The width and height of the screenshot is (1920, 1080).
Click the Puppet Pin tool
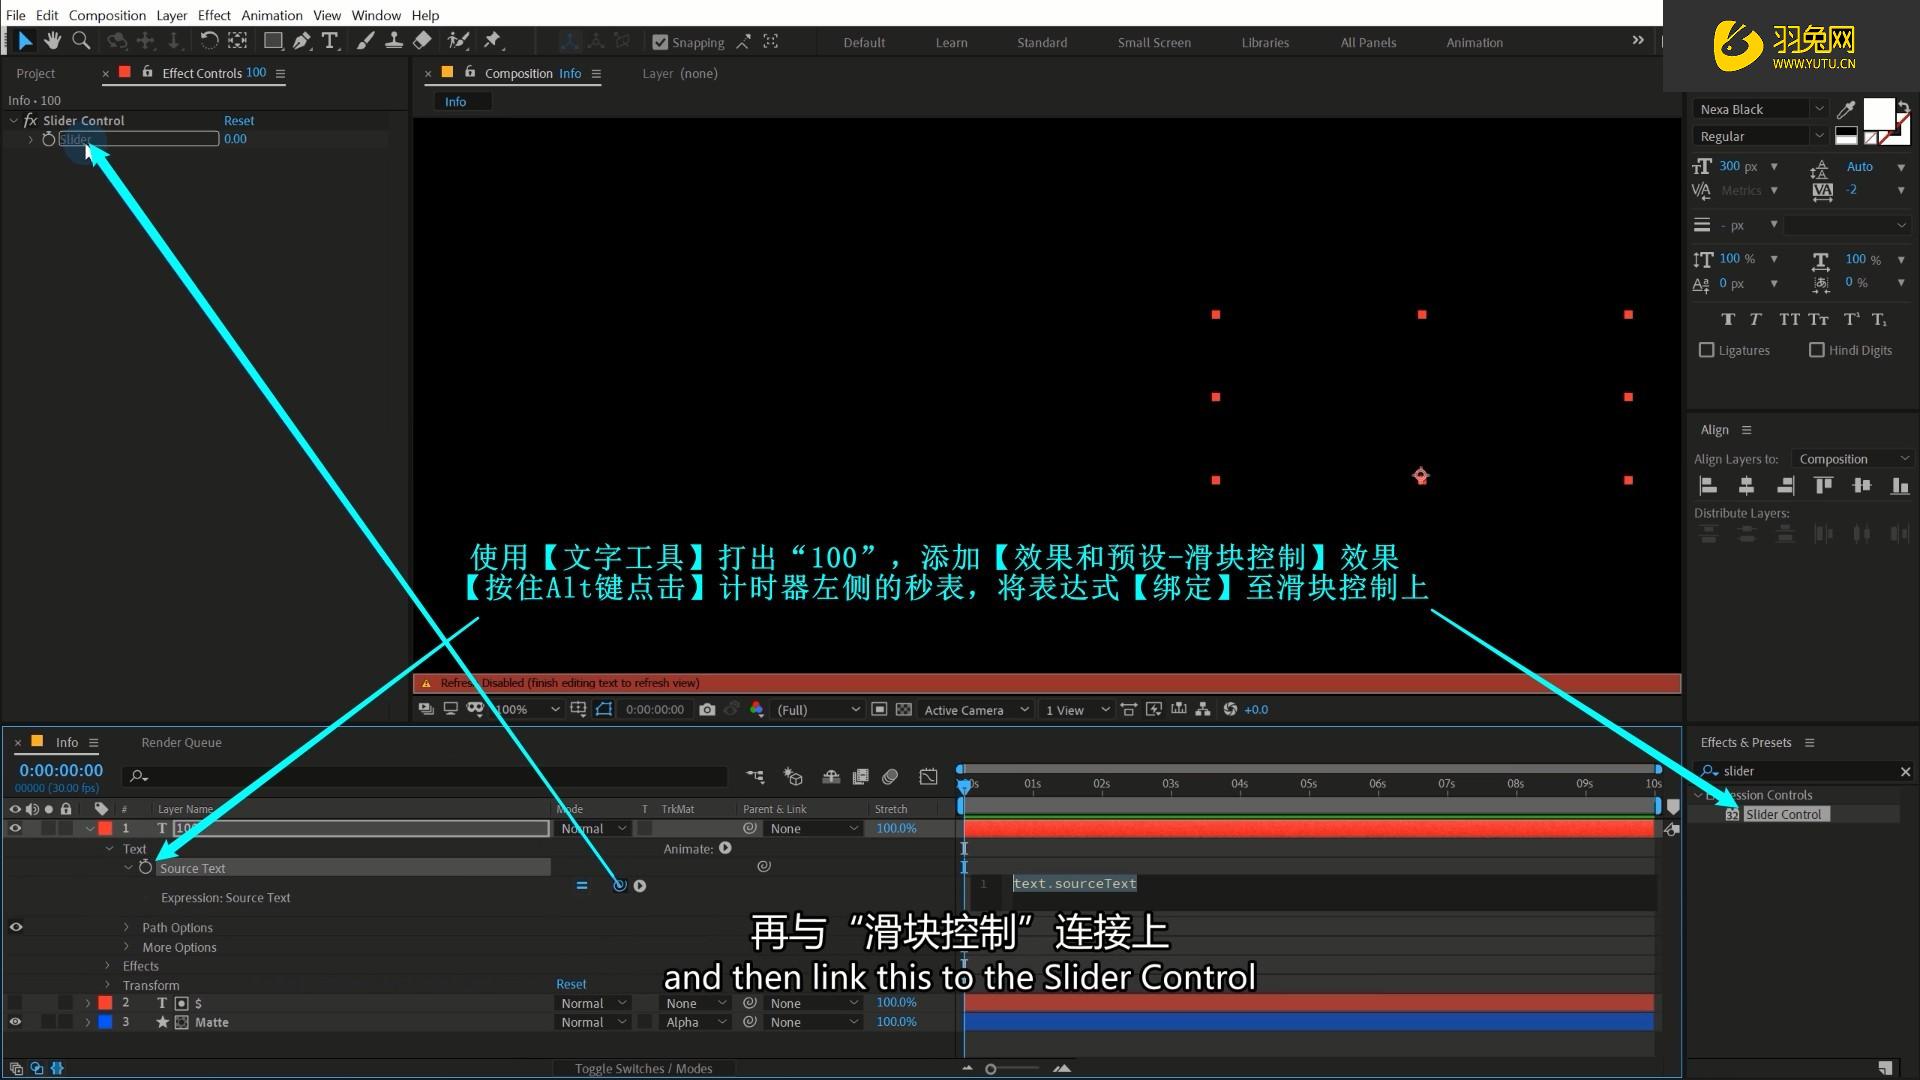coord(492,41)
